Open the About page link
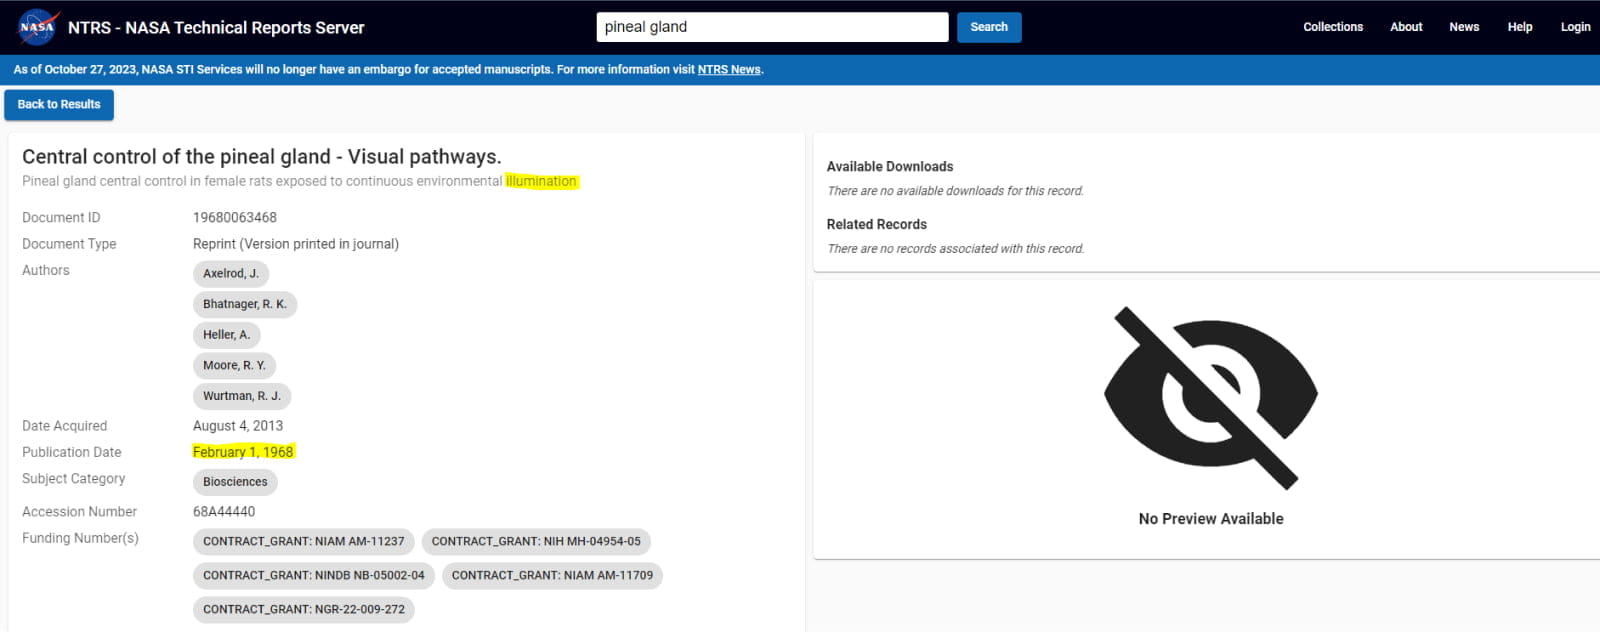This screenshot has width=1600, height=632. click(1405, 27)
